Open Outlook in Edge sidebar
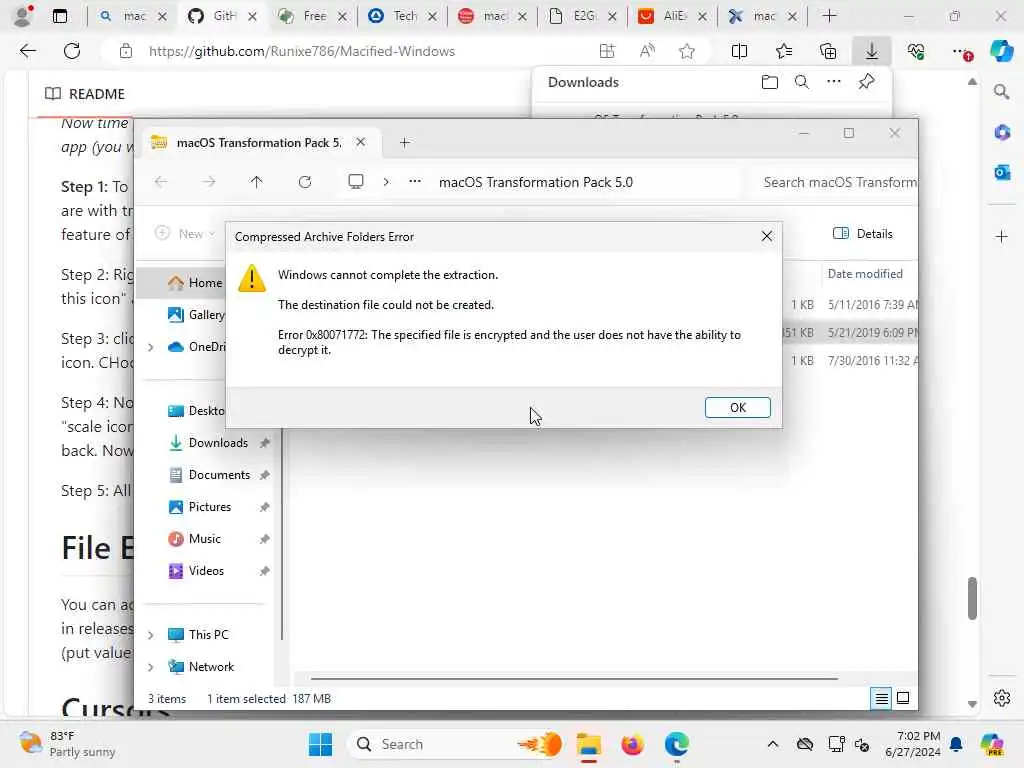1024x768 pixels. pyautogui.click(x=1002, y=172)
